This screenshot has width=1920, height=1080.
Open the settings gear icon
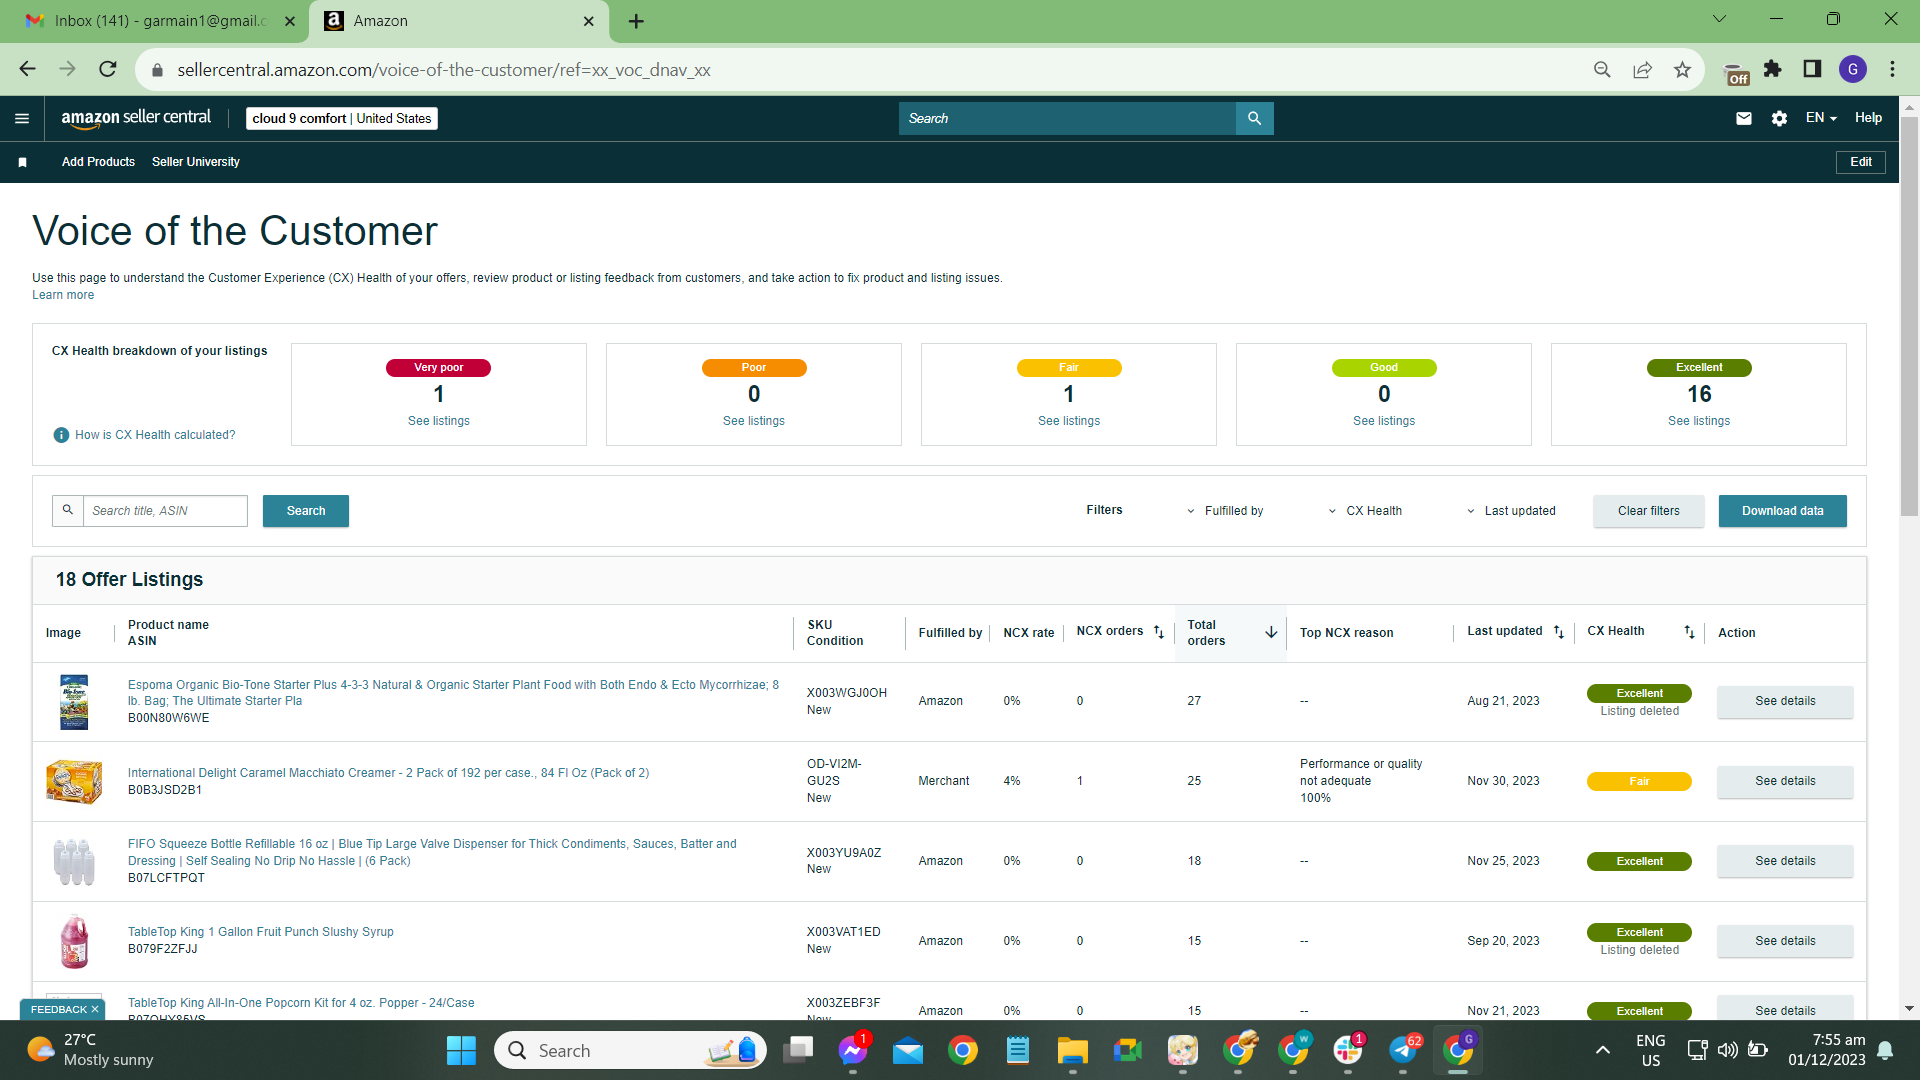tap(1779, 118)
